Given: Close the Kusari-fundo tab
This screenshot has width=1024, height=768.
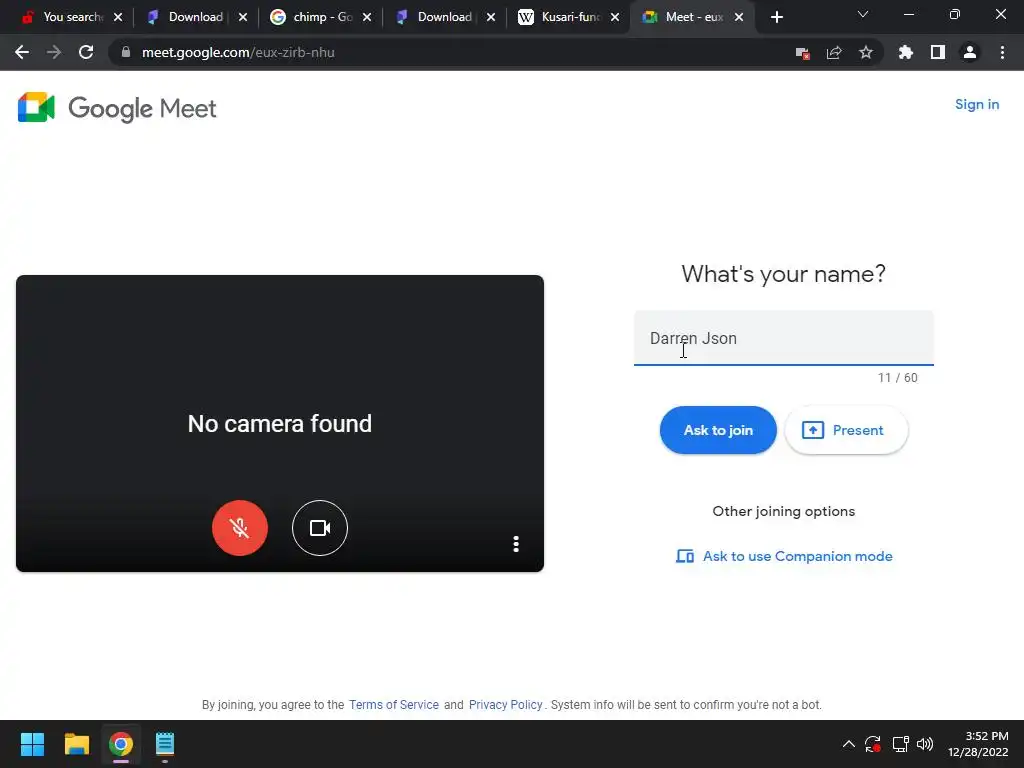Looking at the screenshot, I should (615, 17).
